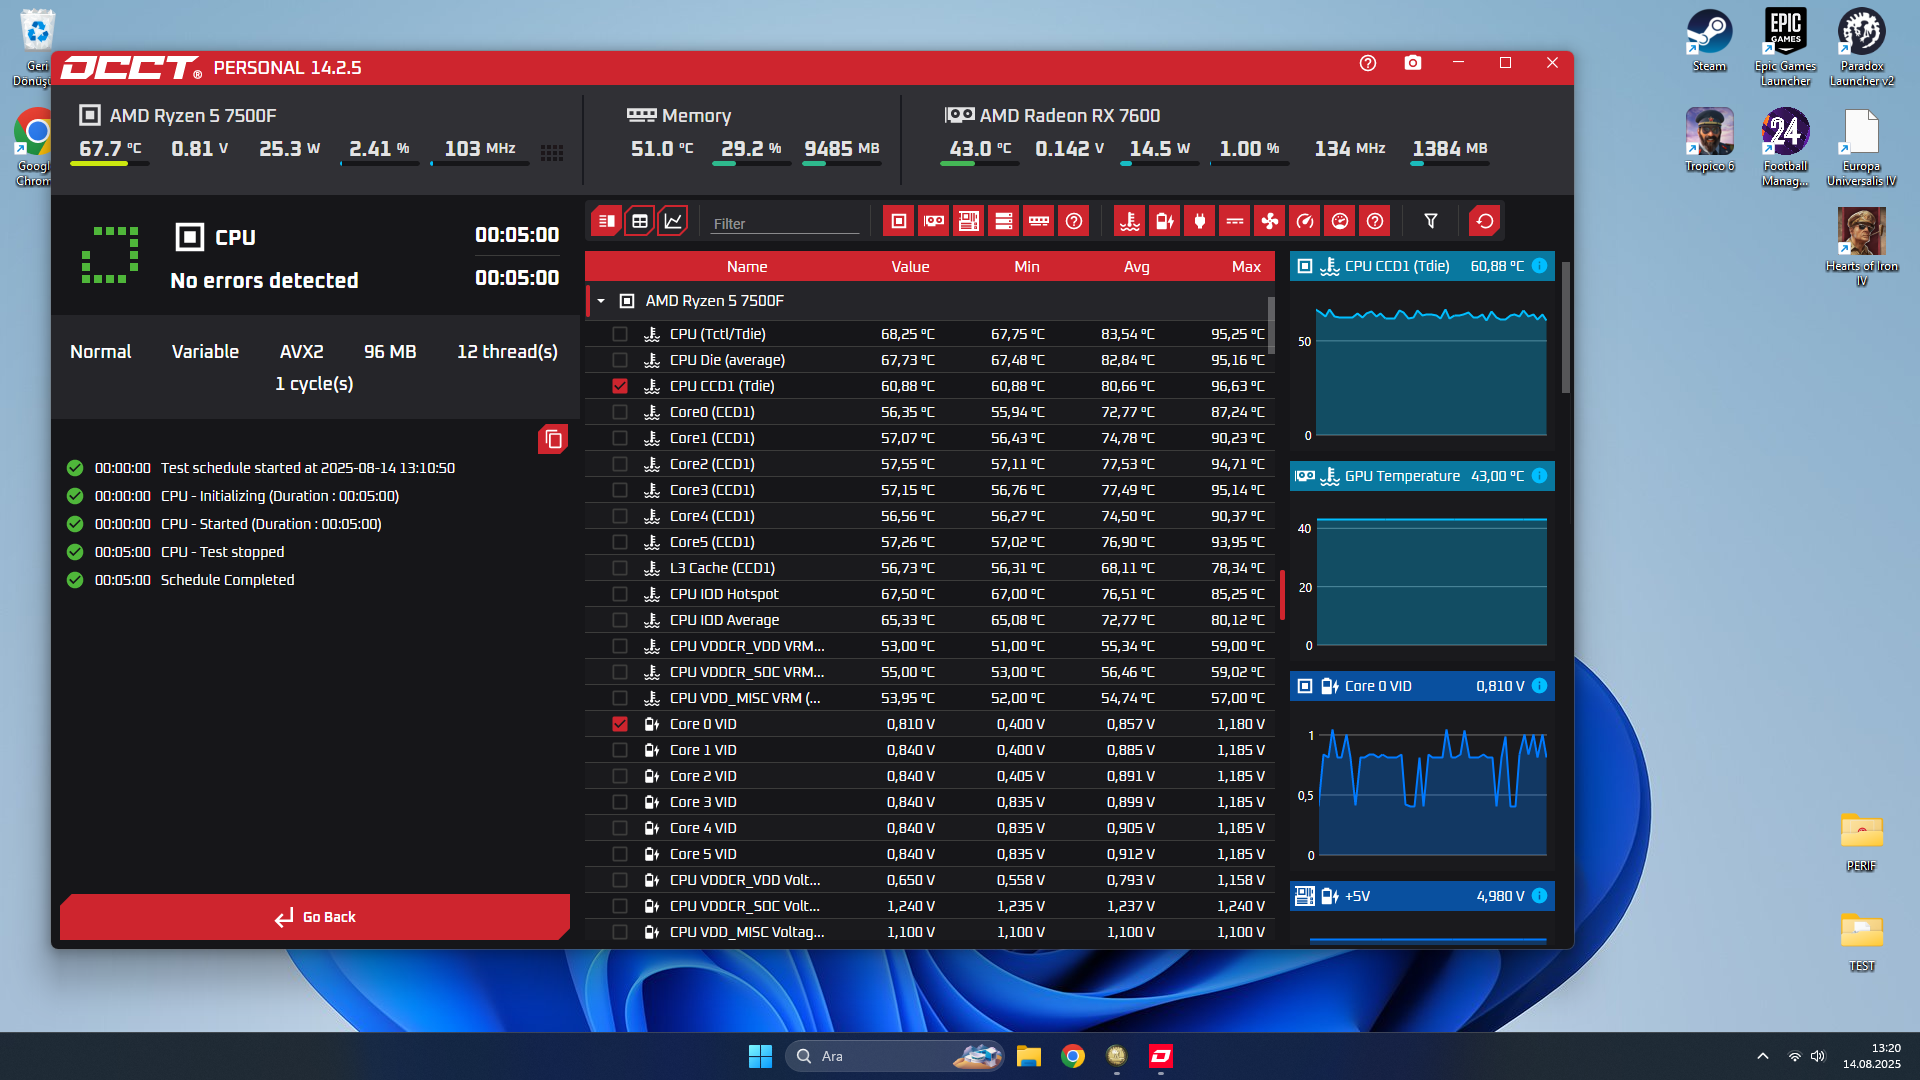Open Chrome from the taskbar

tap(1073, 1056)
